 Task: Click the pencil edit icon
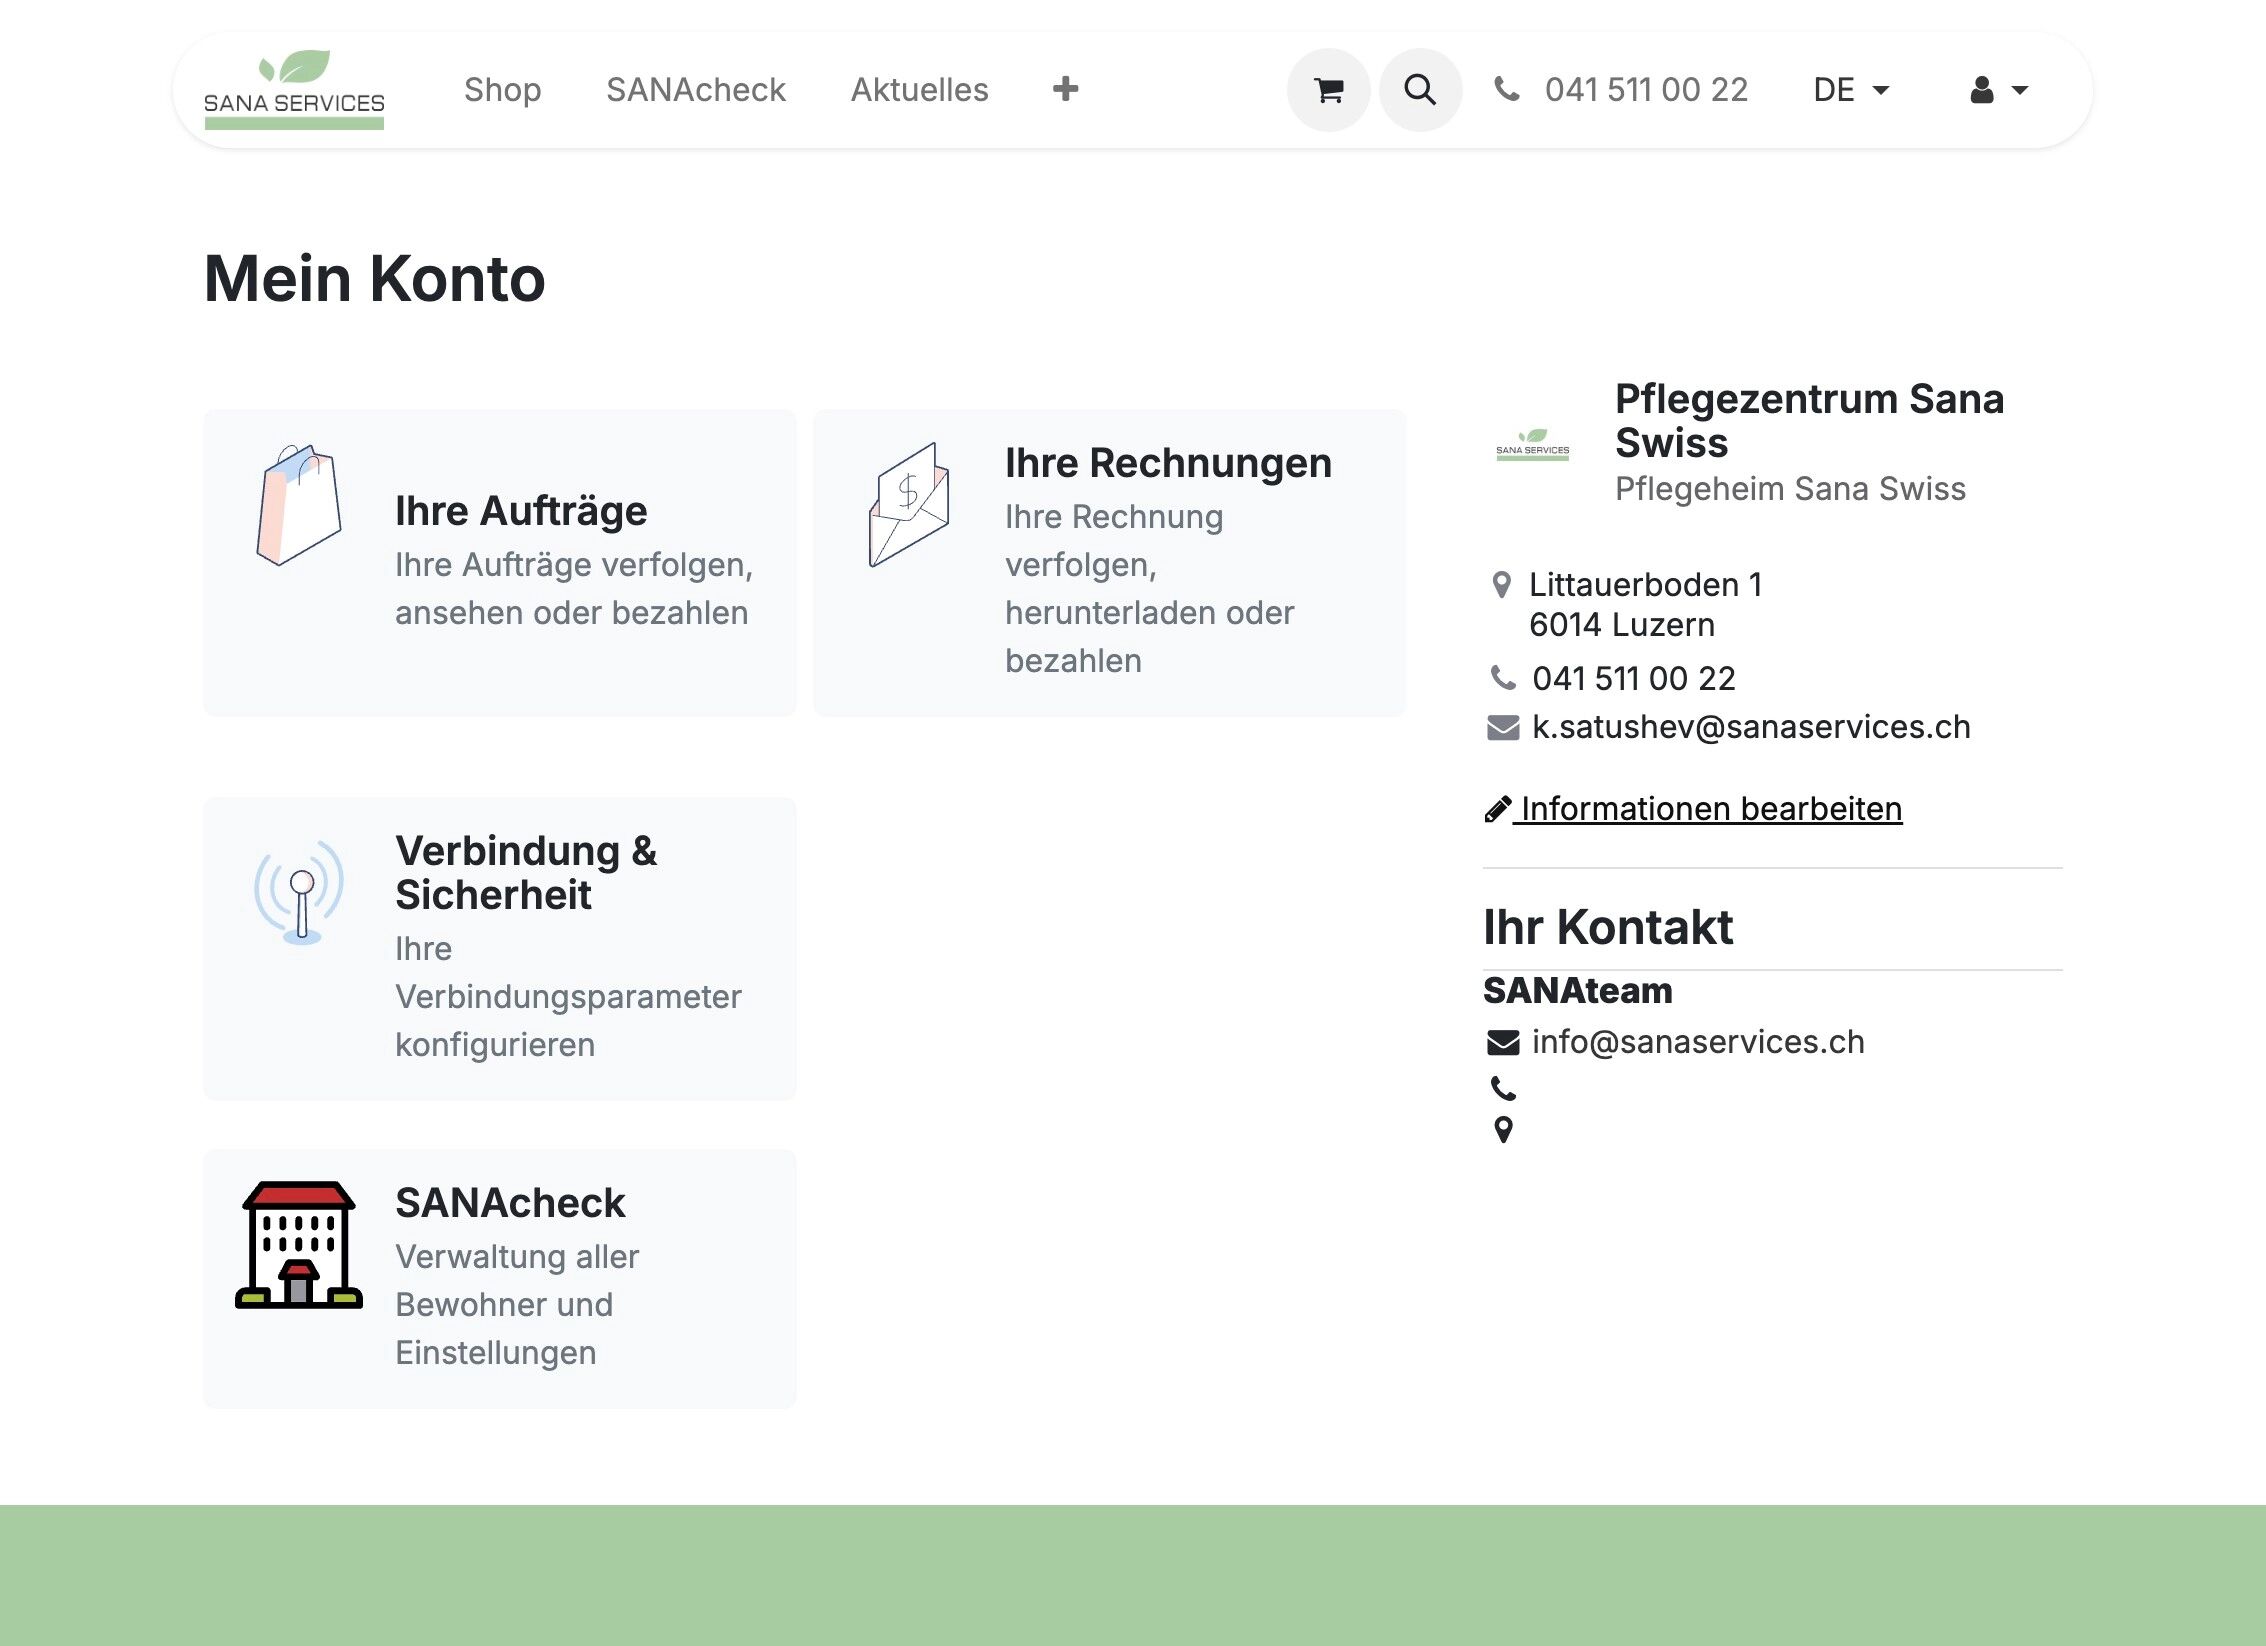click(1497, 809)
